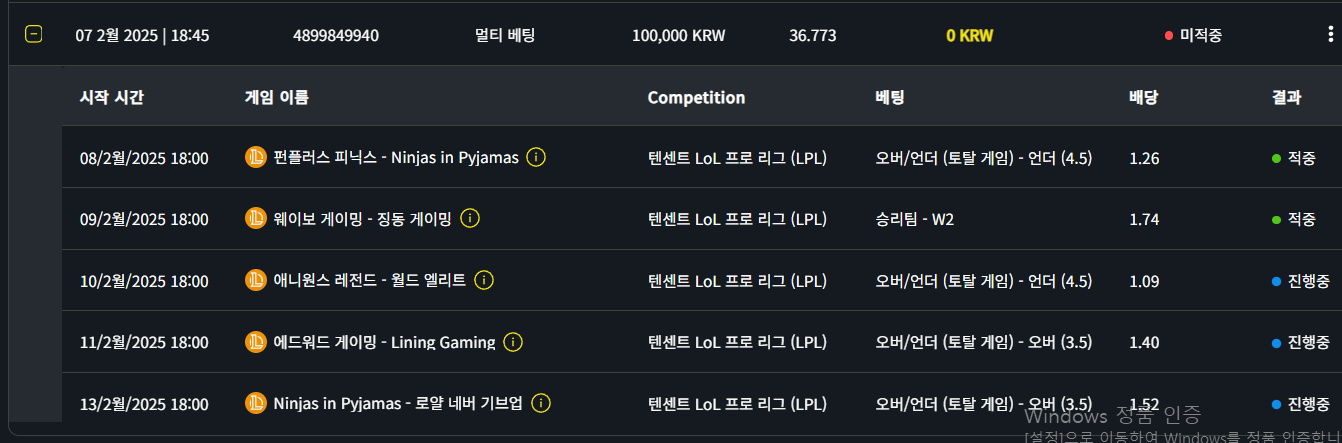
Task: Click LoL game icon beside 에드워드 게이밍 match
Action: click(256, 342)
